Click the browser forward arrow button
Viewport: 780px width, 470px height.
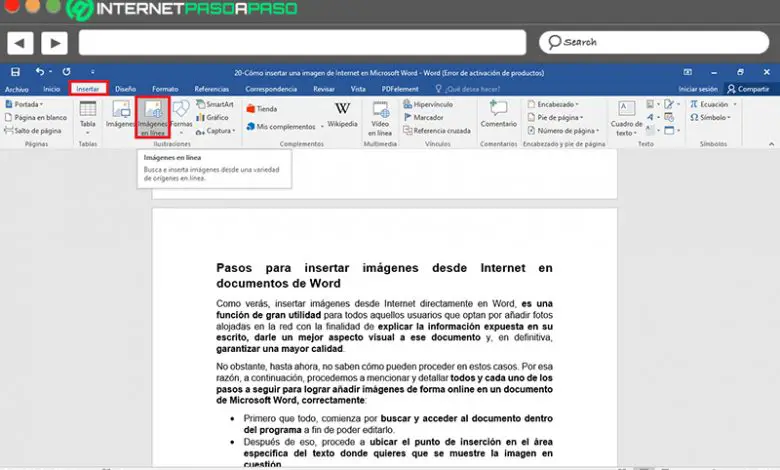pos(54,43)
